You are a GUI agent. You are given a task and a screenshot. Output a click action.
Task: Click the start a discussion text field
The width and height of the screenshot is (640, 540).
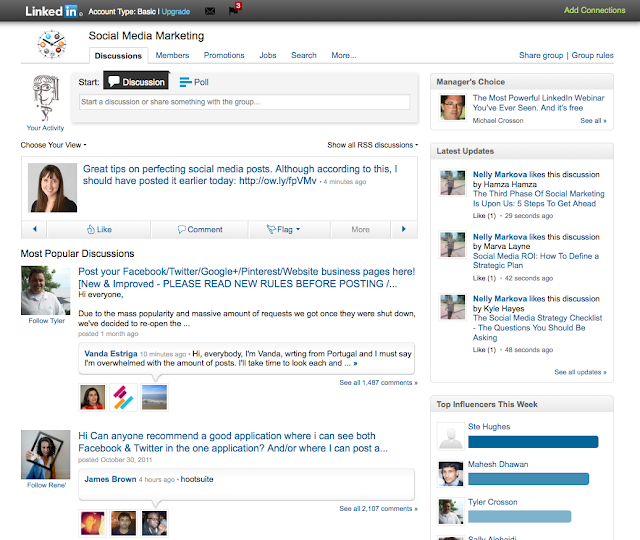(x=244, y=102)
